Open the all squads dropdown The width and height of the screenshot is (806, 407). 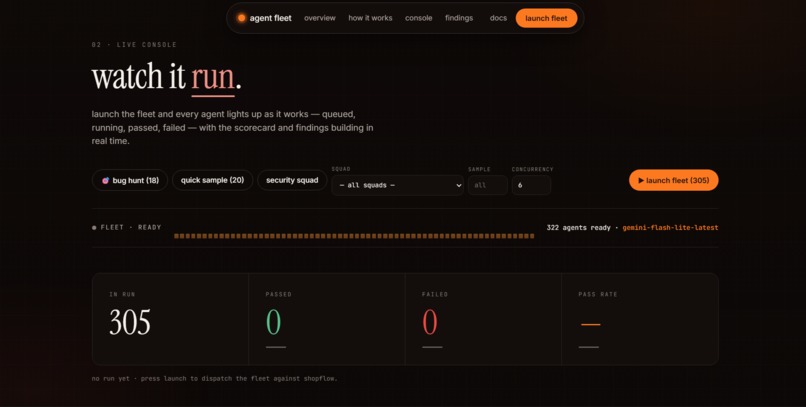[x=397, y=185]
